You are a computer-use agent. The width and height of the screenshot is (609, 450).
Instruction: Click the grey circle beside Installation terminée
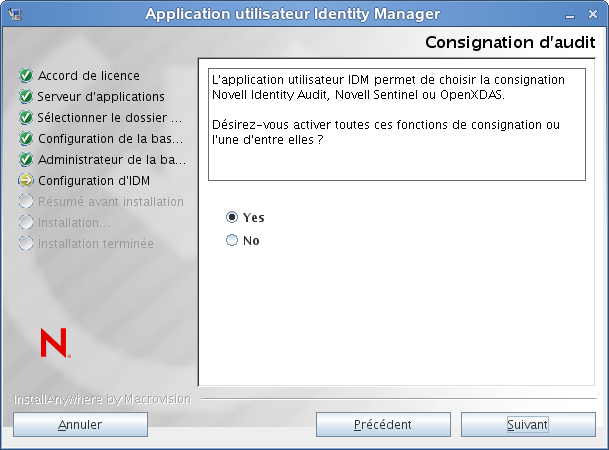[x=26, y=244]
